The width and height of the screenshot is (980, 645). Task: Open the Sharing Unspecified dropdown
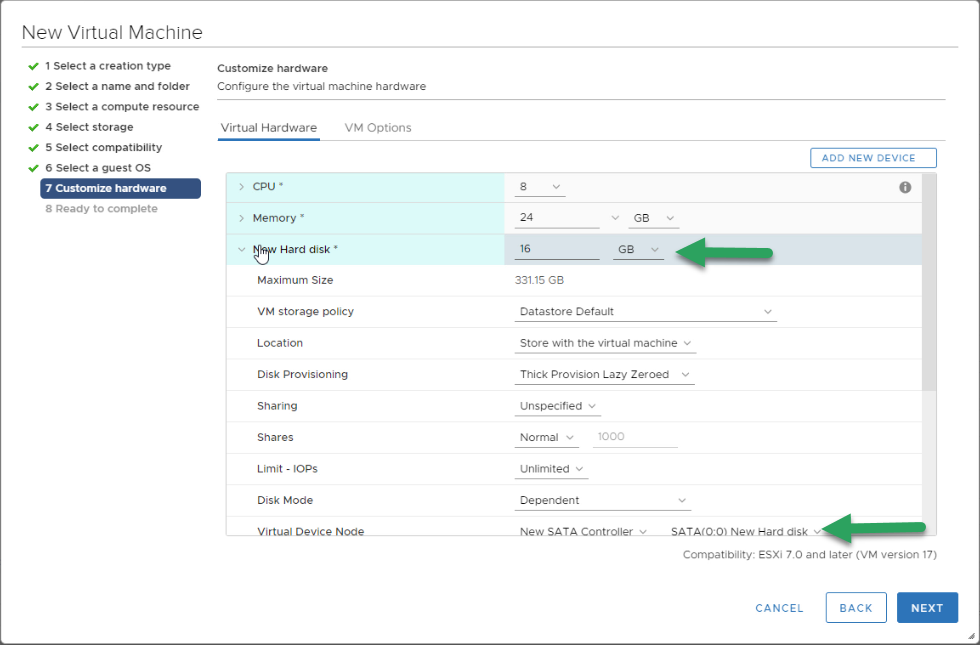click(x=558, y=406)
